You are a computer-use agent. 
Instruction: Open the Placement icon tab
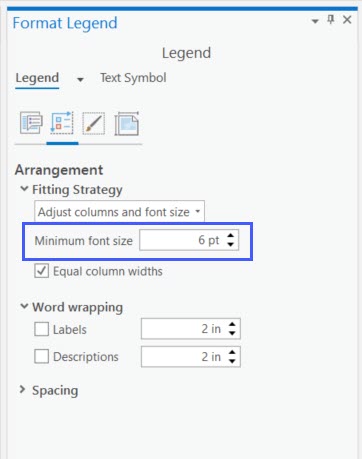[x=127, y=124]
